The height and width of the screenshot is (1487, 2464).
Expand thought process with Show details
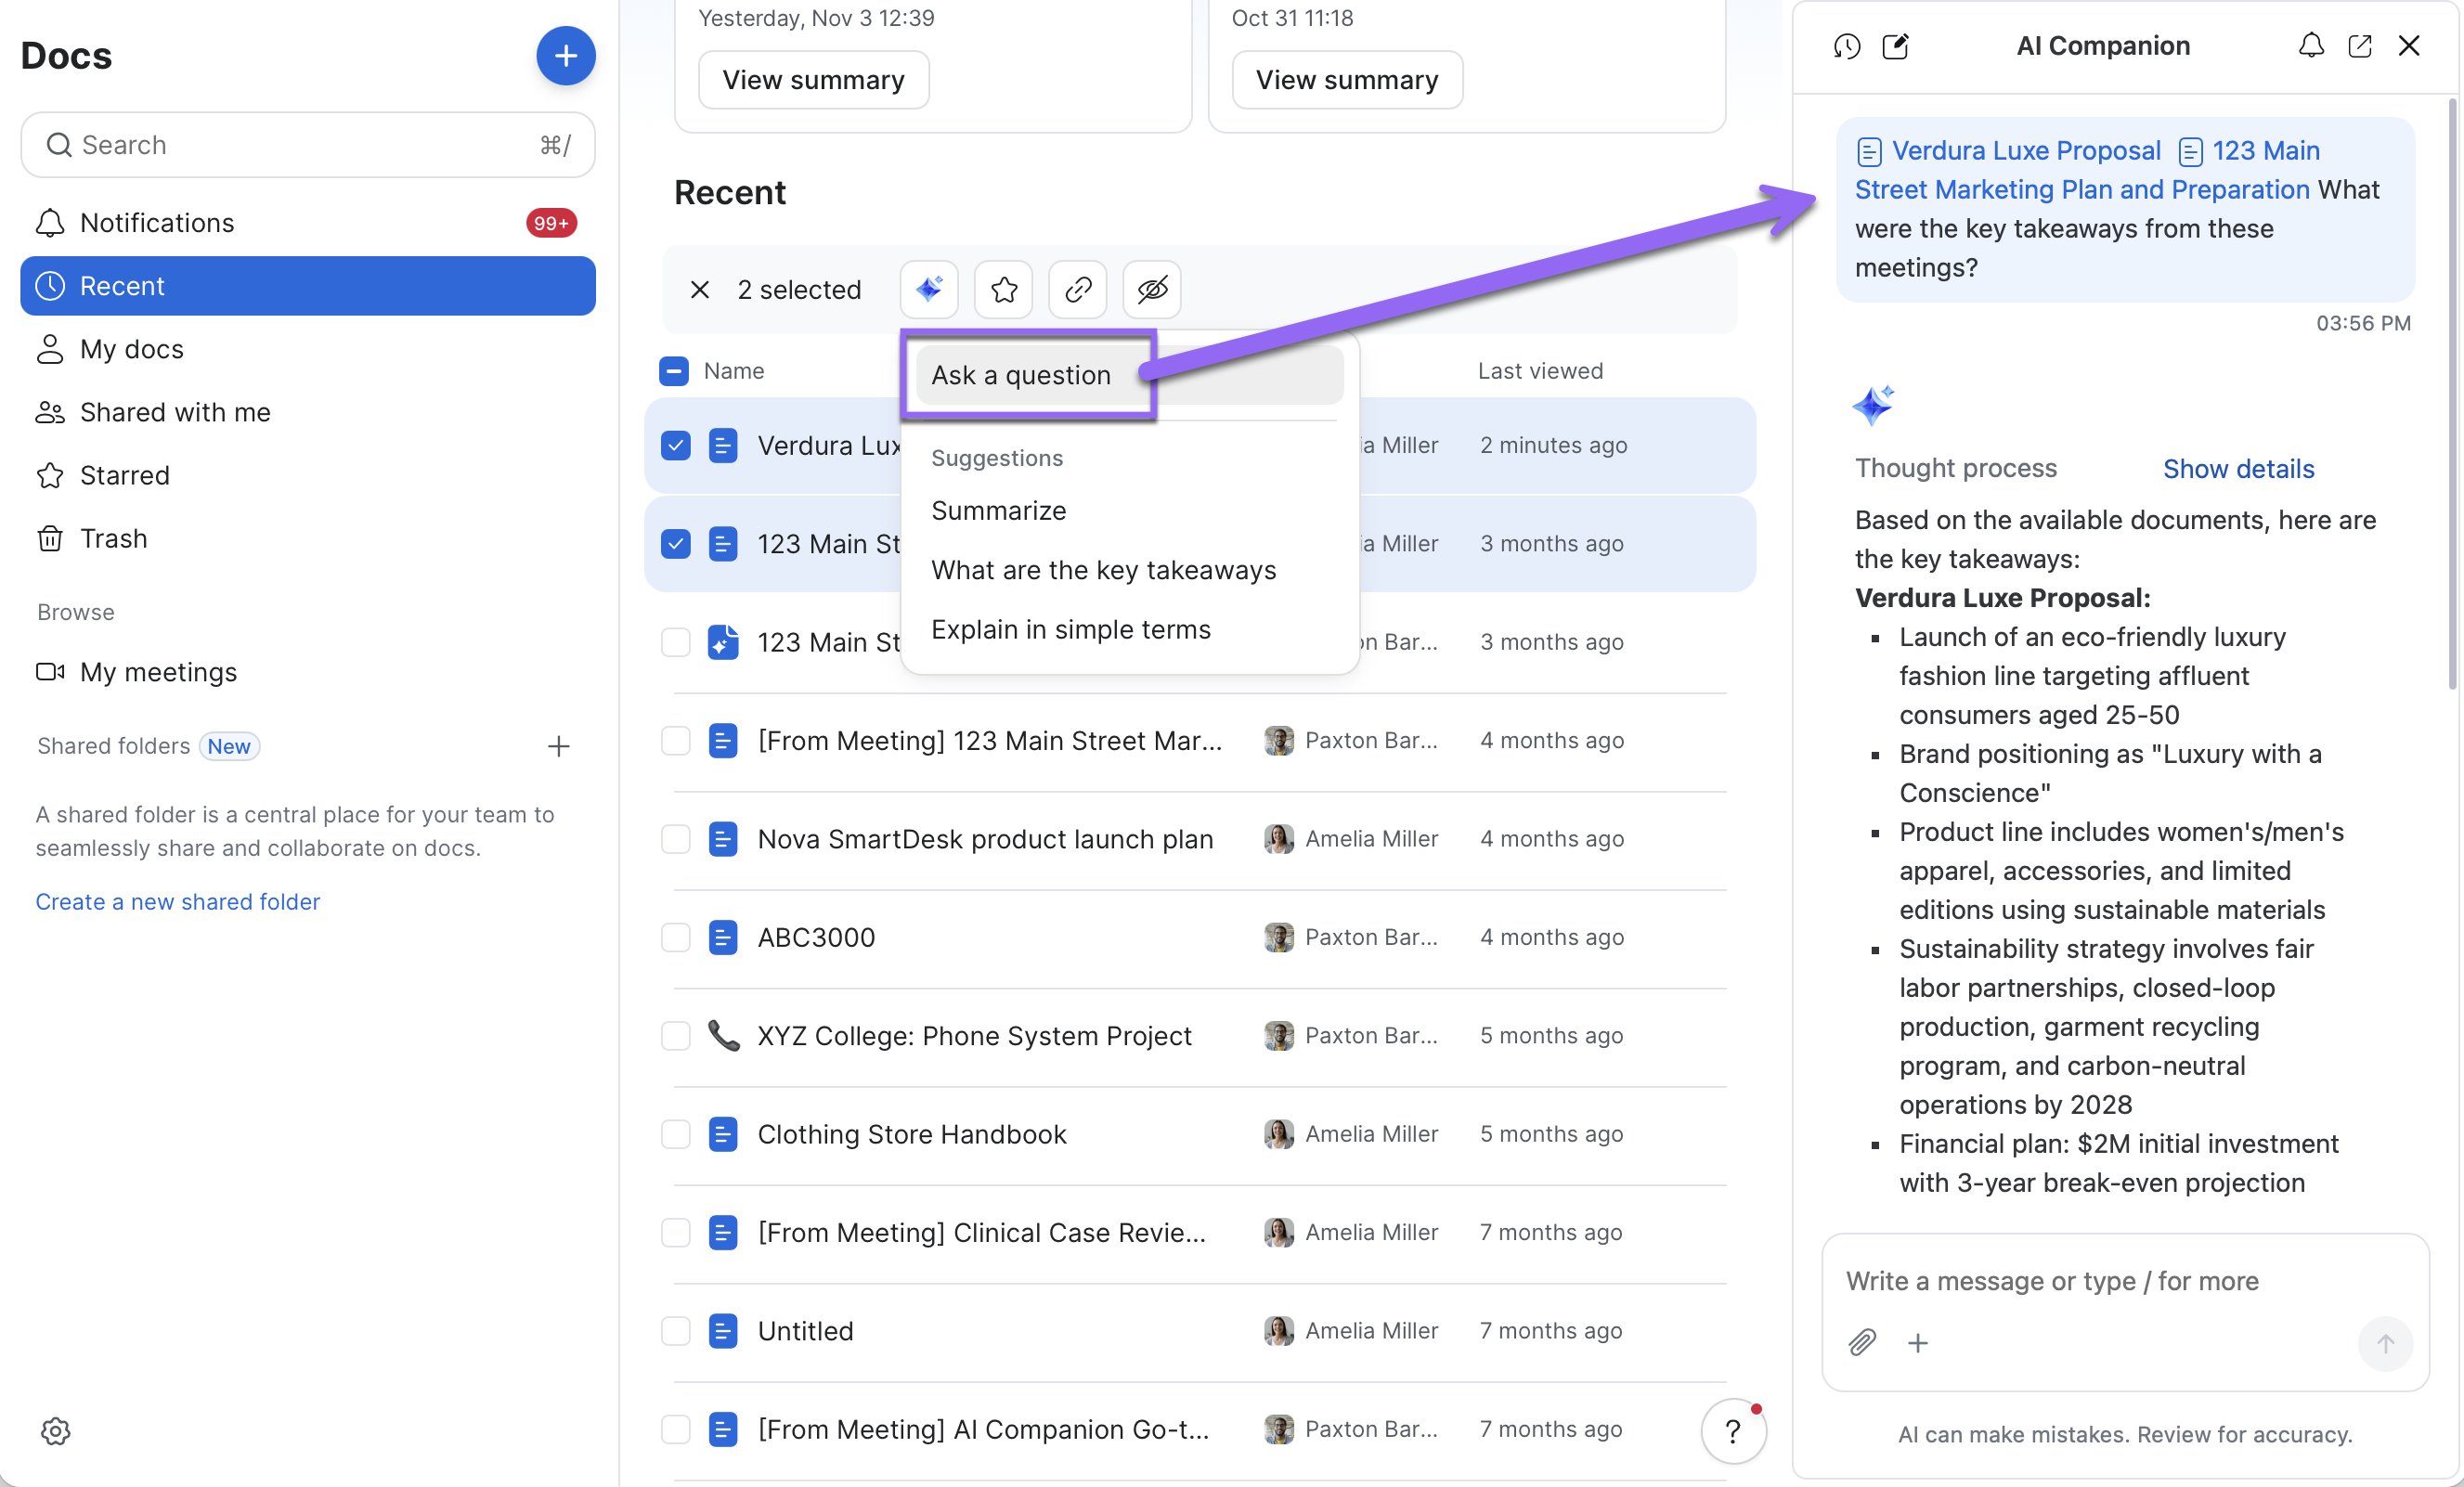tap(2238, 469)
